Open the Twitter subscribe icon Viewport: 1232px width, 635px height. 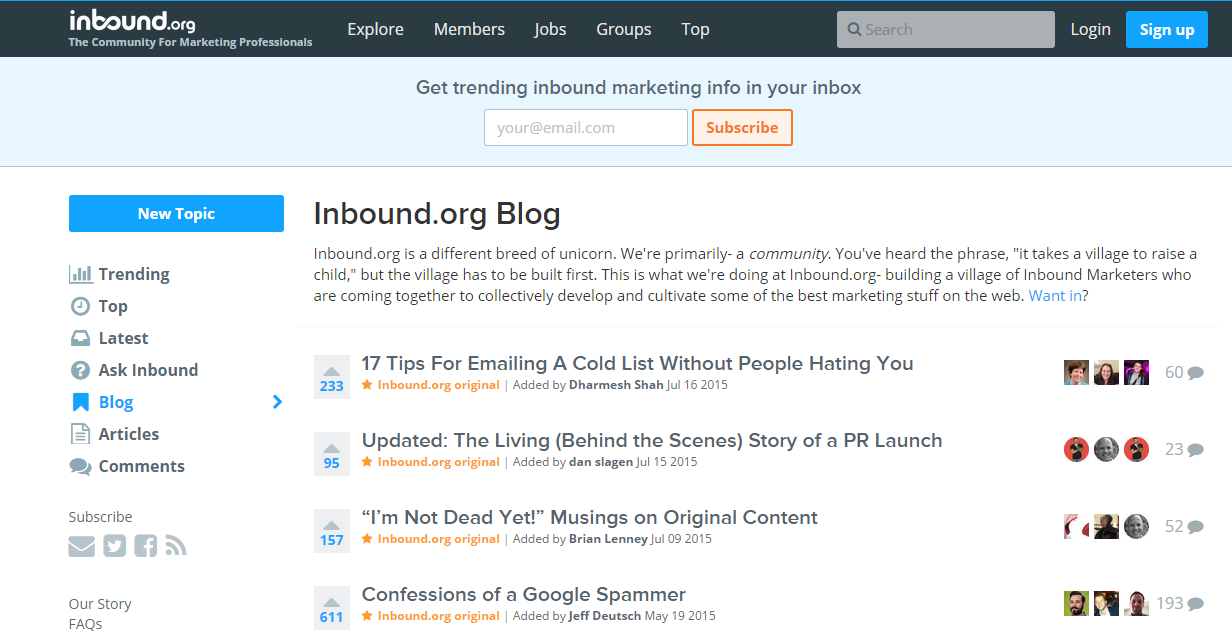[x=115, y=546]
